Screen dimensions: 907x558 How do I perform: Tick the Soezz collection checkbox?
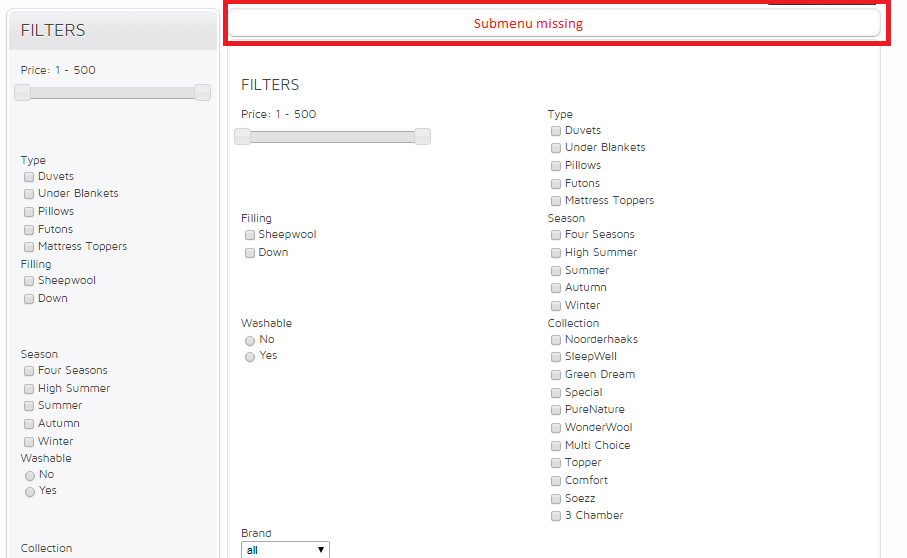[x=556, y=498]
